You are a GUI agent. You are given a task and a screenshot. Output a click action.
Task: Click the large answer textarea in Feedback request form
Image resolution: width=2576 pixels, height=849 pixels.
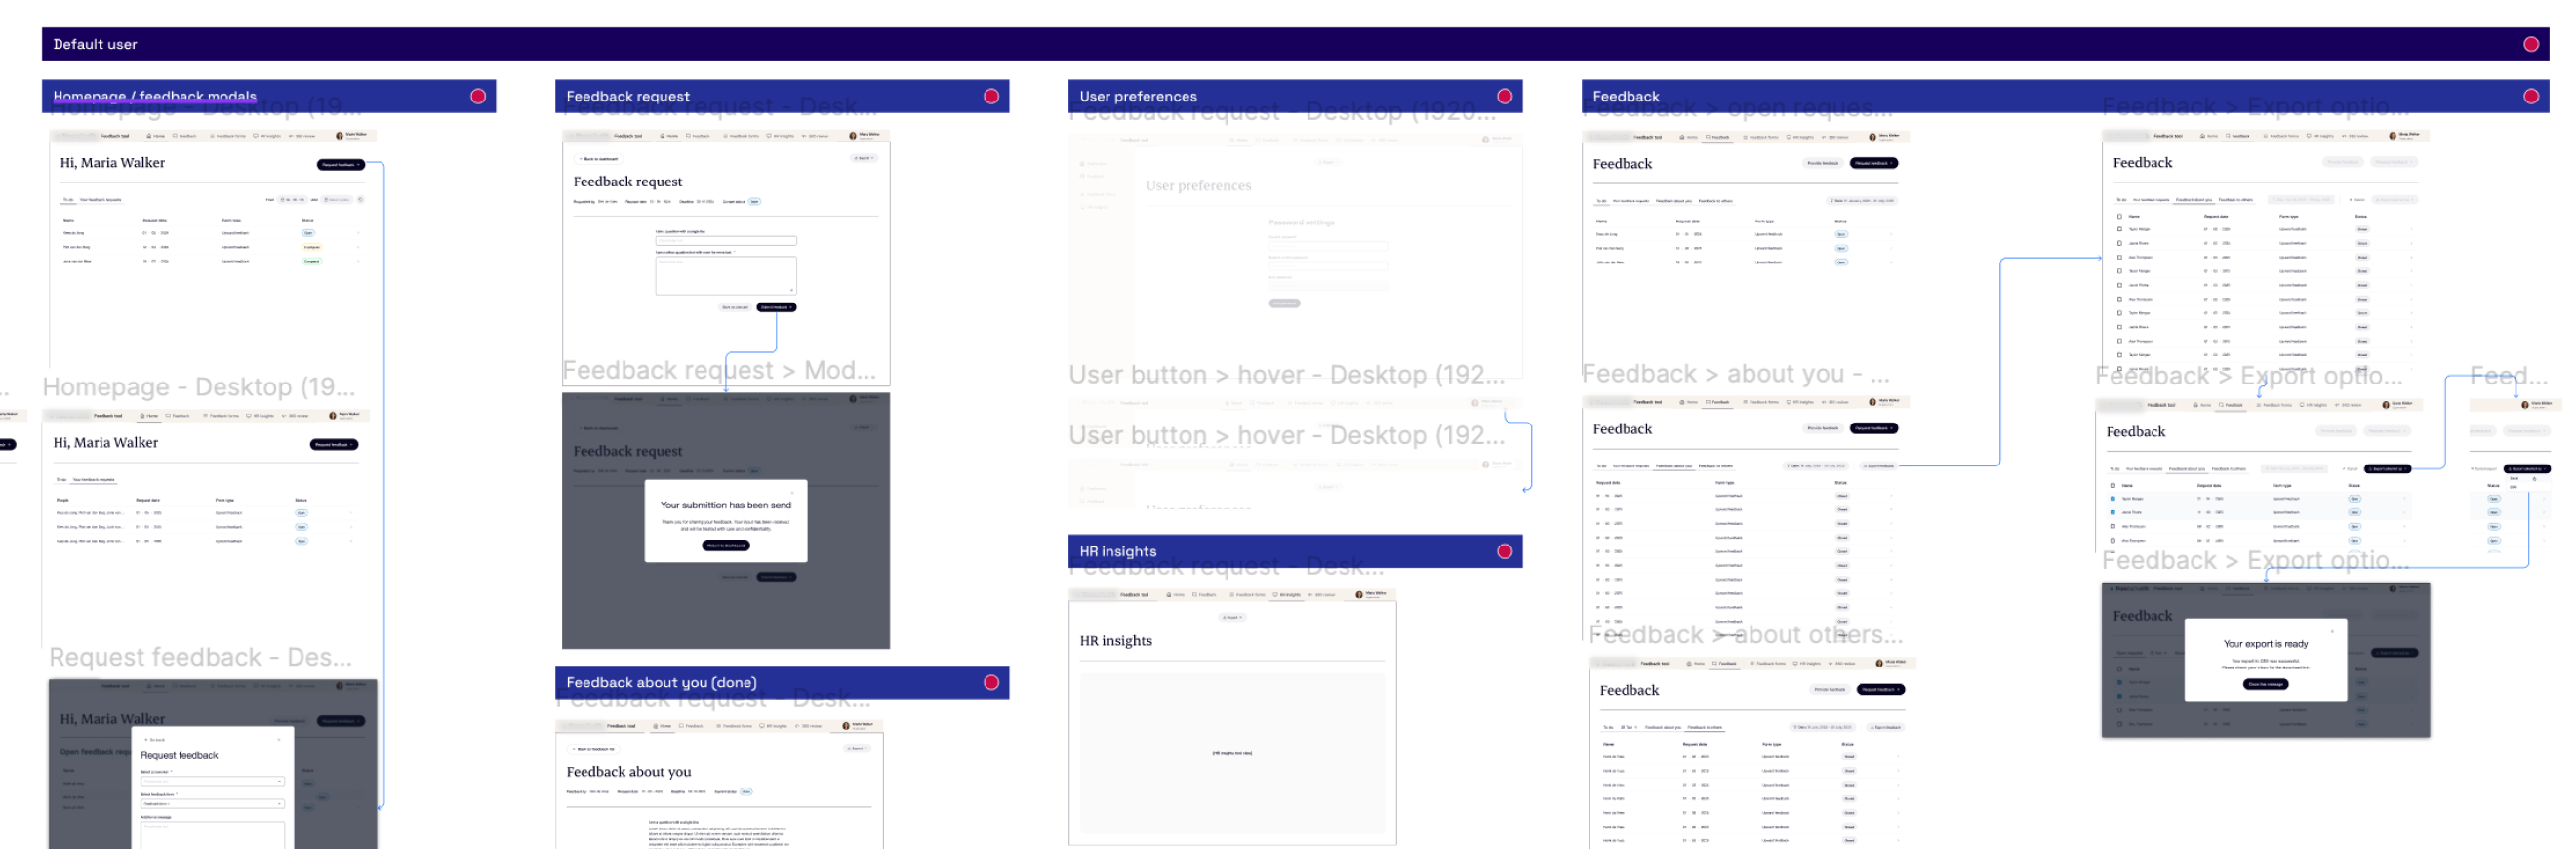tap(726, 275)
